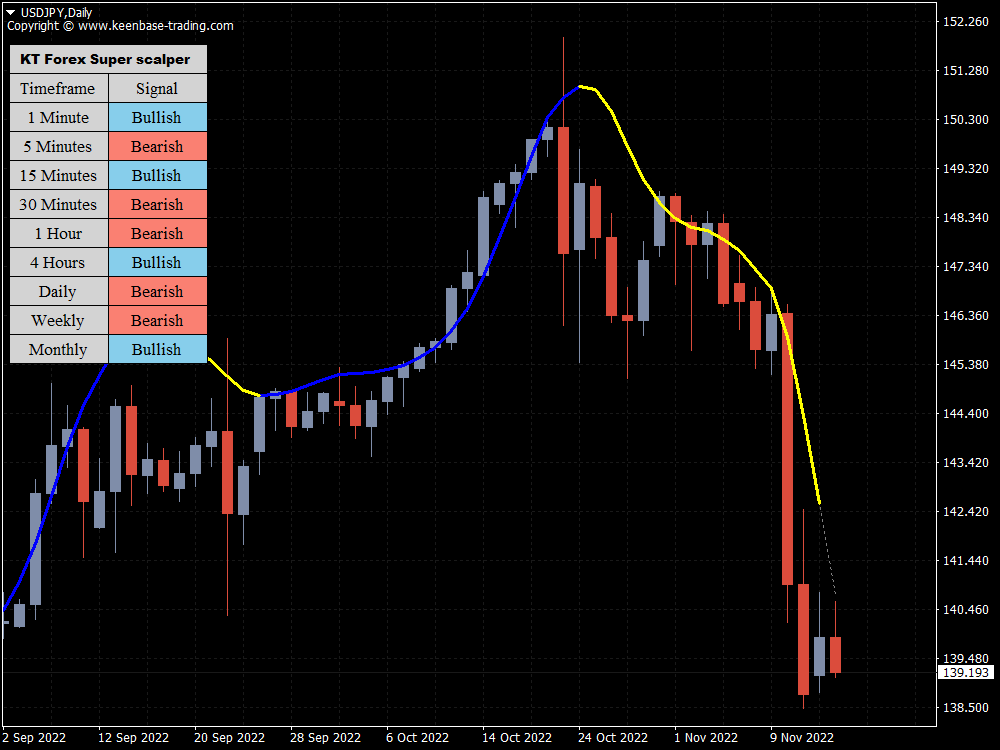This screenshot has width=1000, height=750.
Task: Click the Signal column header
Action: point(158,88)
